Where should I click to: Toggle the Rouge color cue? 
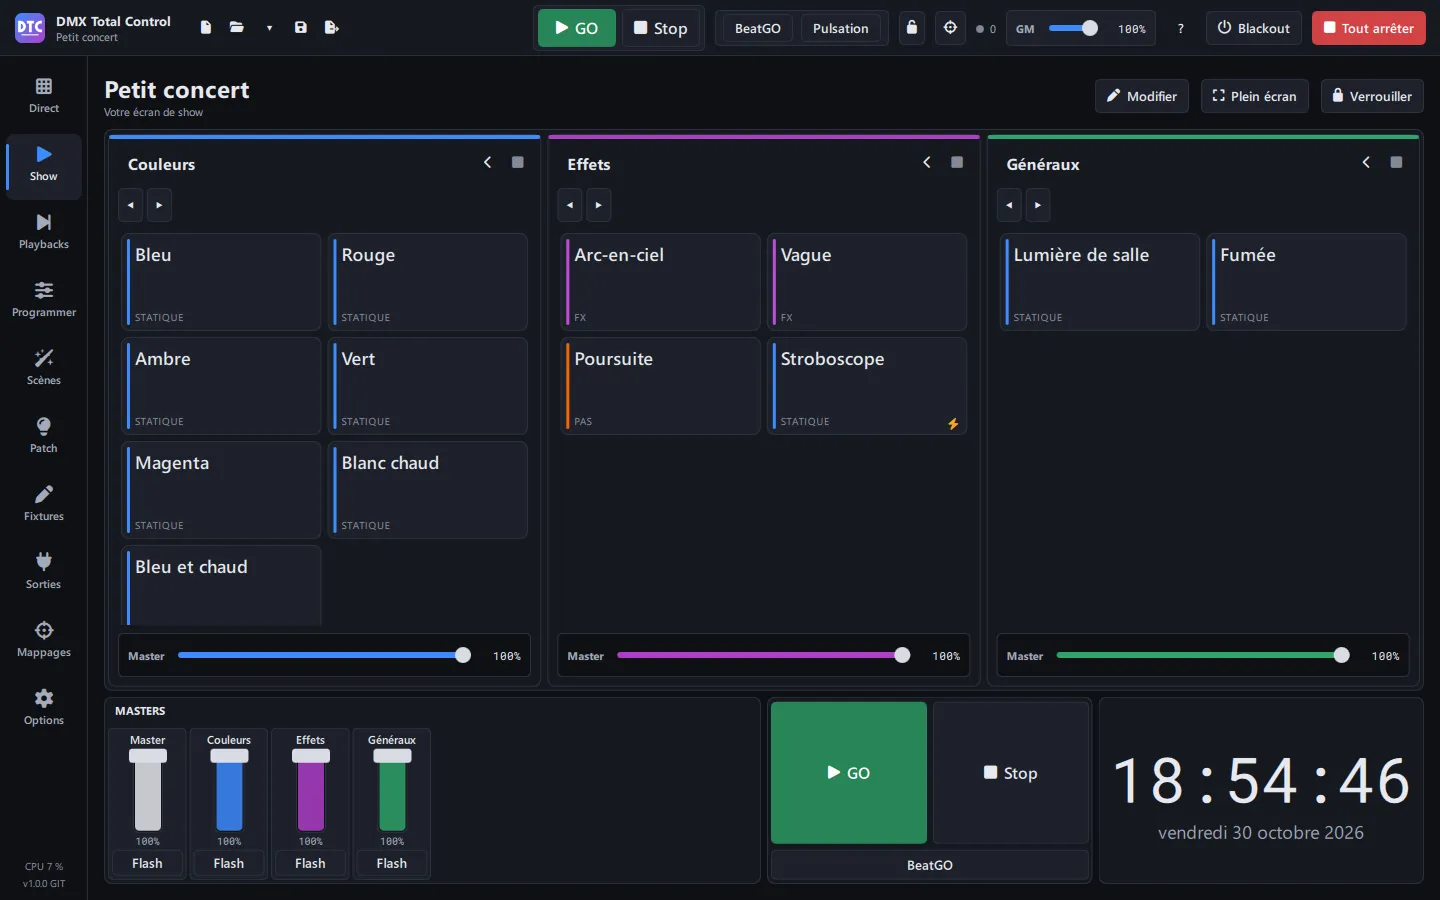pos(428,282)
